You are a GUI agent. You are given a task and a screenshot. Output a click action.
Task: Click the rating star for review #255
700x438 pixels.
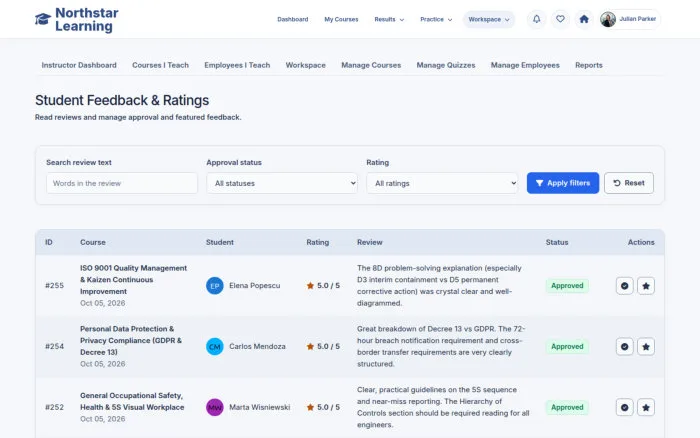310,286
